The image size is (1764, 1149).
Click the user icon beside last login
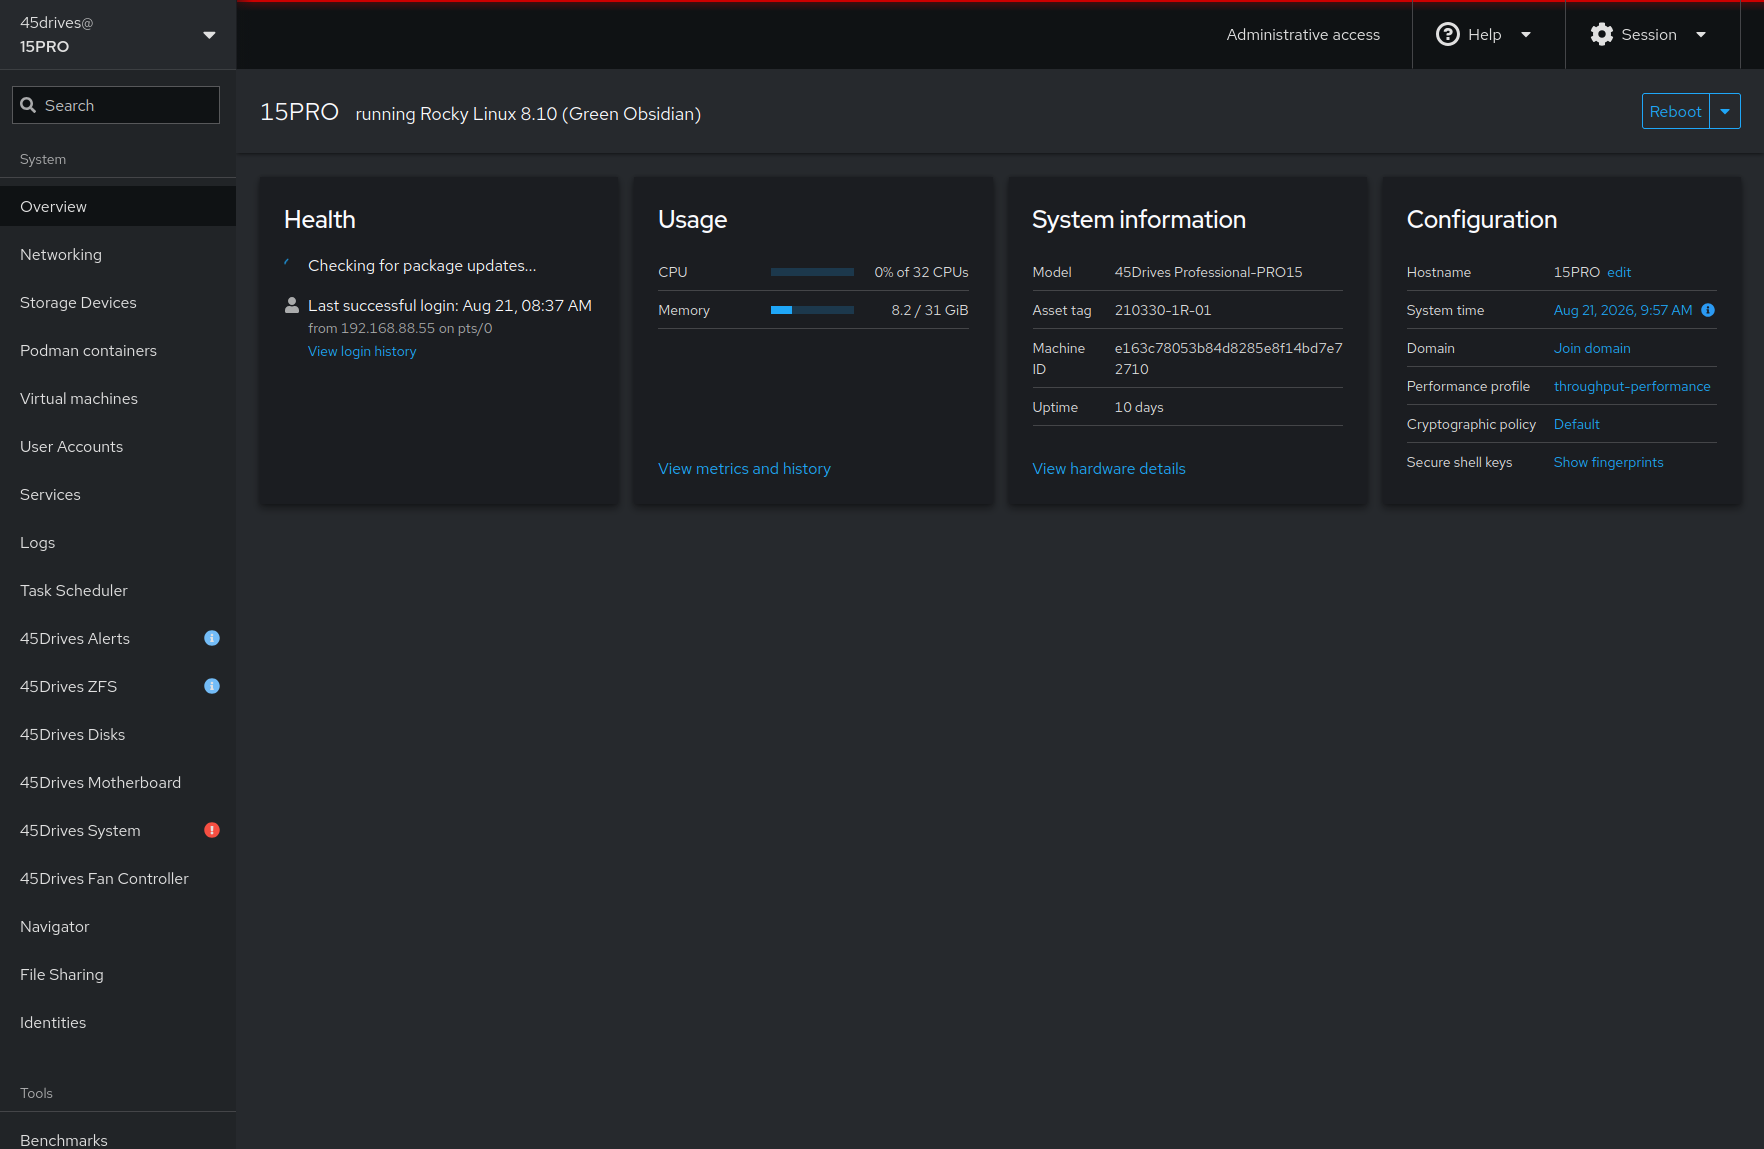292,305
